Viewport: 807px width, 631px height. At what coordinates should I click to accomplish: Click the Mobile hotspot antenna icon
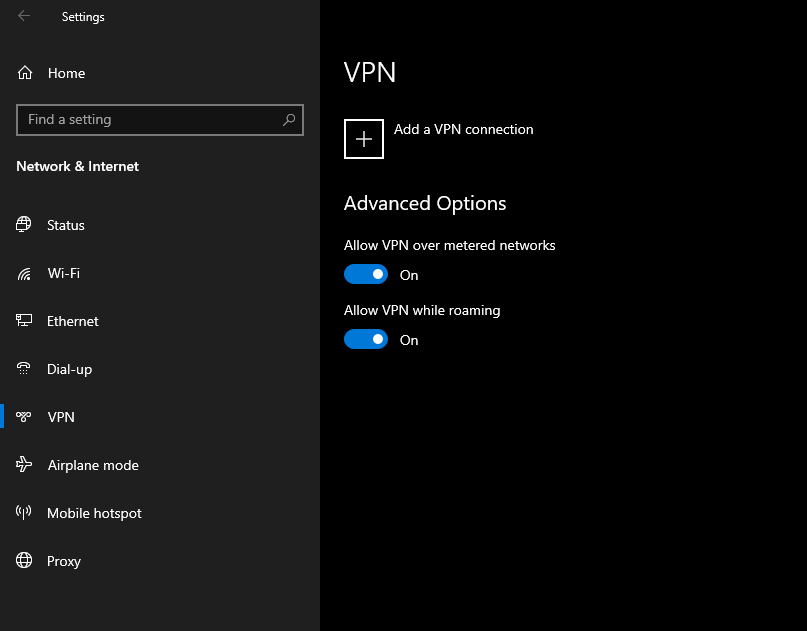click(24, 513)
